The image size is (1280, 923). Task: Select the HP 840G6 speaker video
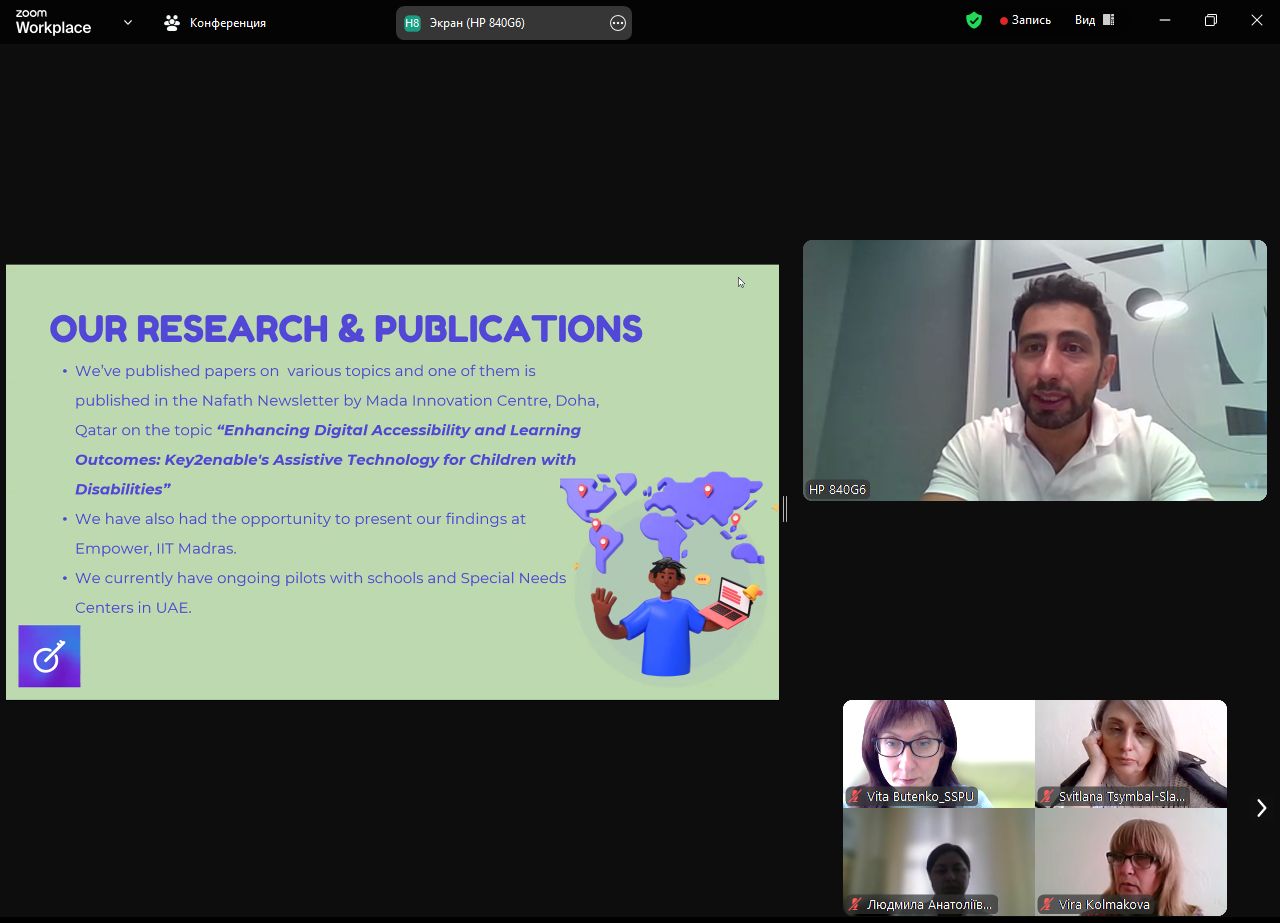pos(1035,370)
